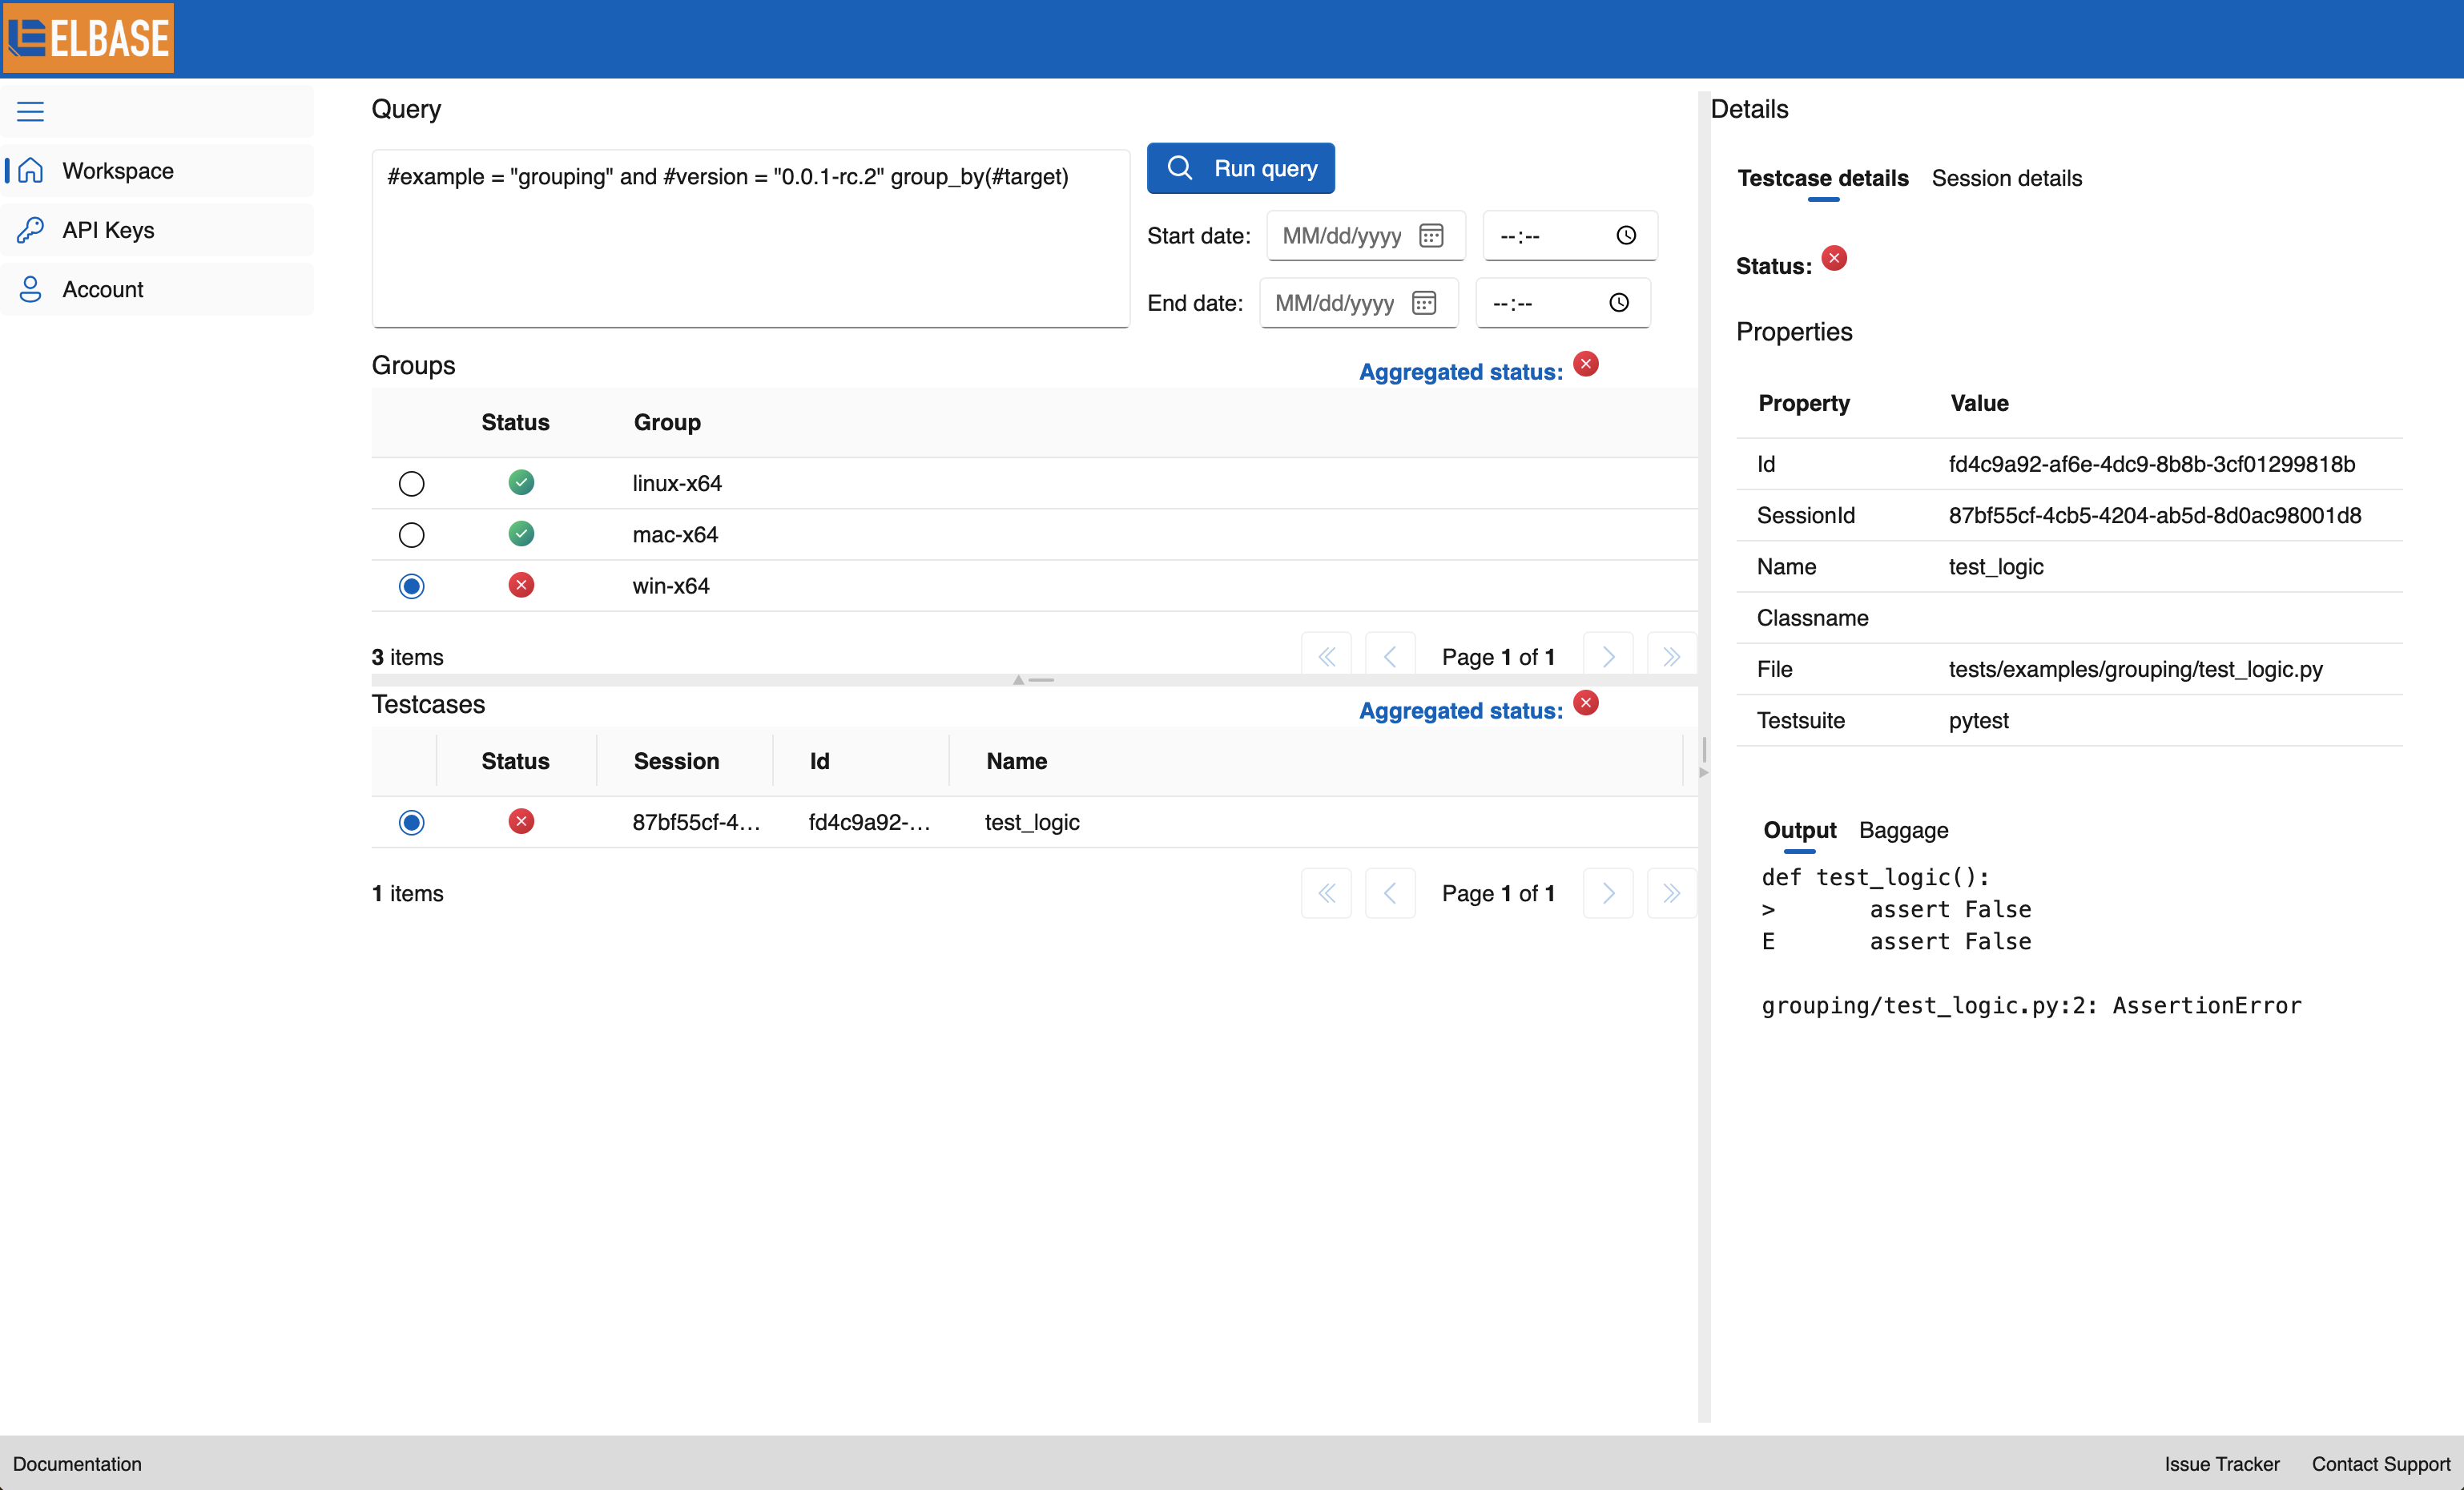This screenshot has height=1490, width=2464.
Task: Open the Issue Tracker link
Action: pyautogui.click(x=2221, y=1464)
